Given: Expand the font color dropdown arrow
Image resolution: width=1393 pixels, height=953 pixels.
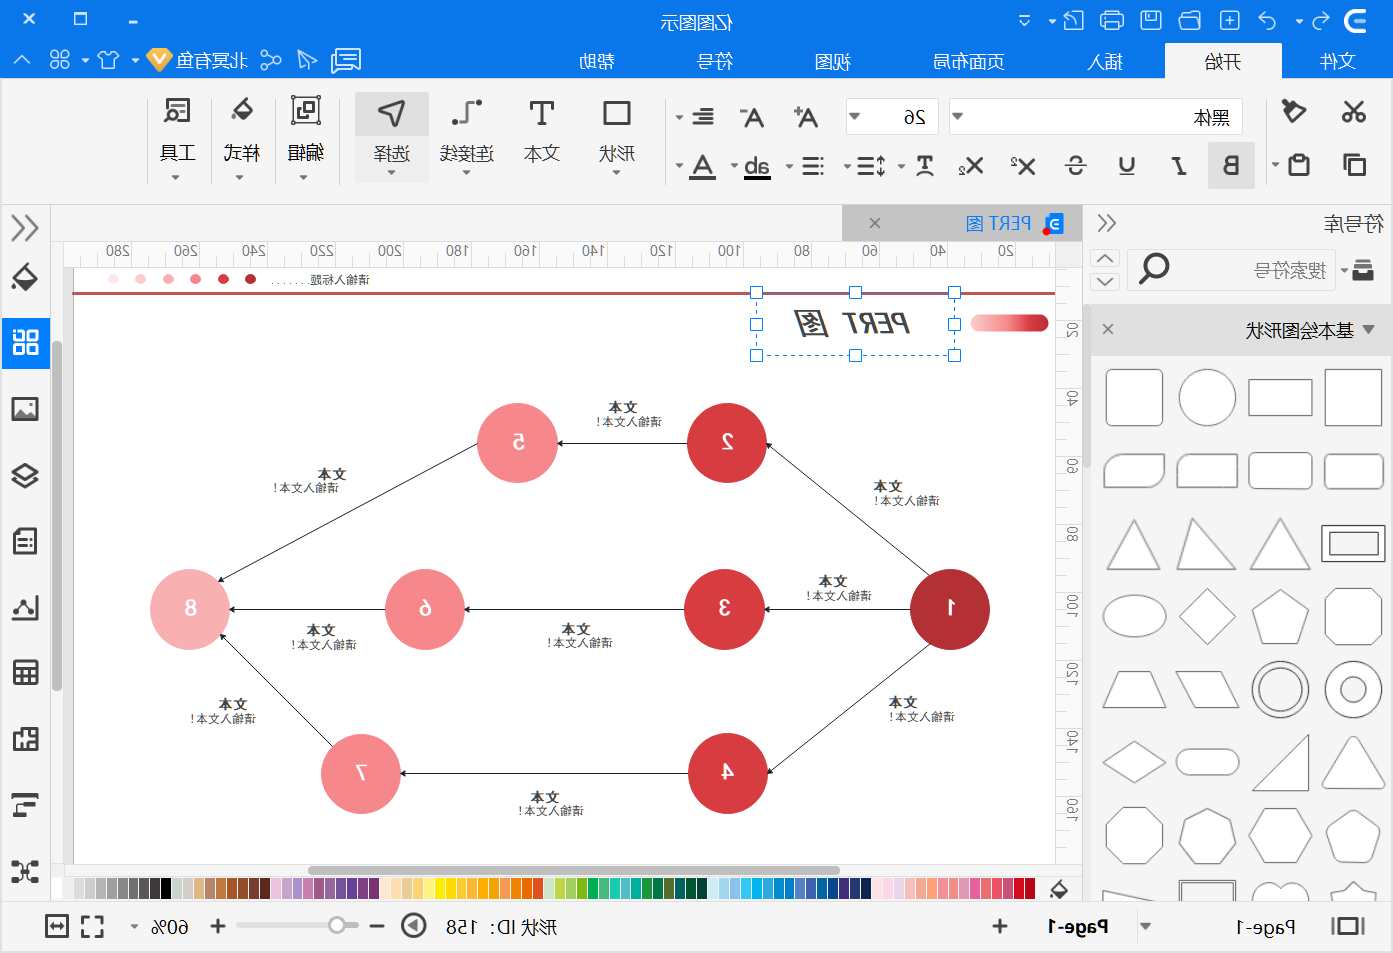Looking at the screenshot, I should (679, 166).
